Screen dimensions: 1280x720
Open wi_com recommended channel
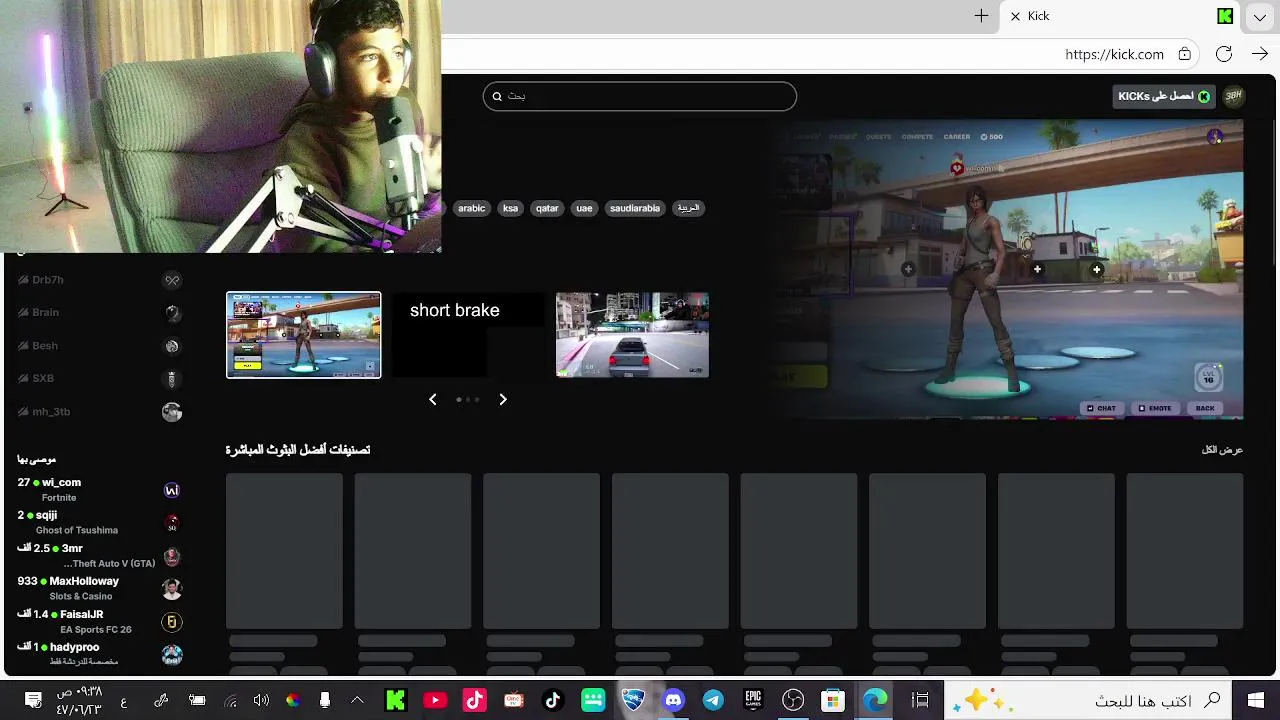pyautogui.click(x=100, y=490)
